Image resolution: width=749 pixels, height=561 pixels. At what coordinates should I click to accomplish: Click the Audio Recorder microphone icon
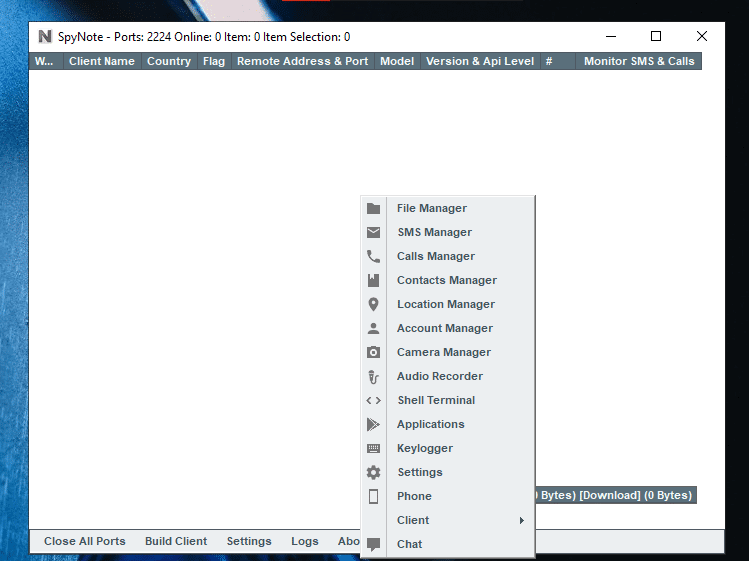click(374, 377)
